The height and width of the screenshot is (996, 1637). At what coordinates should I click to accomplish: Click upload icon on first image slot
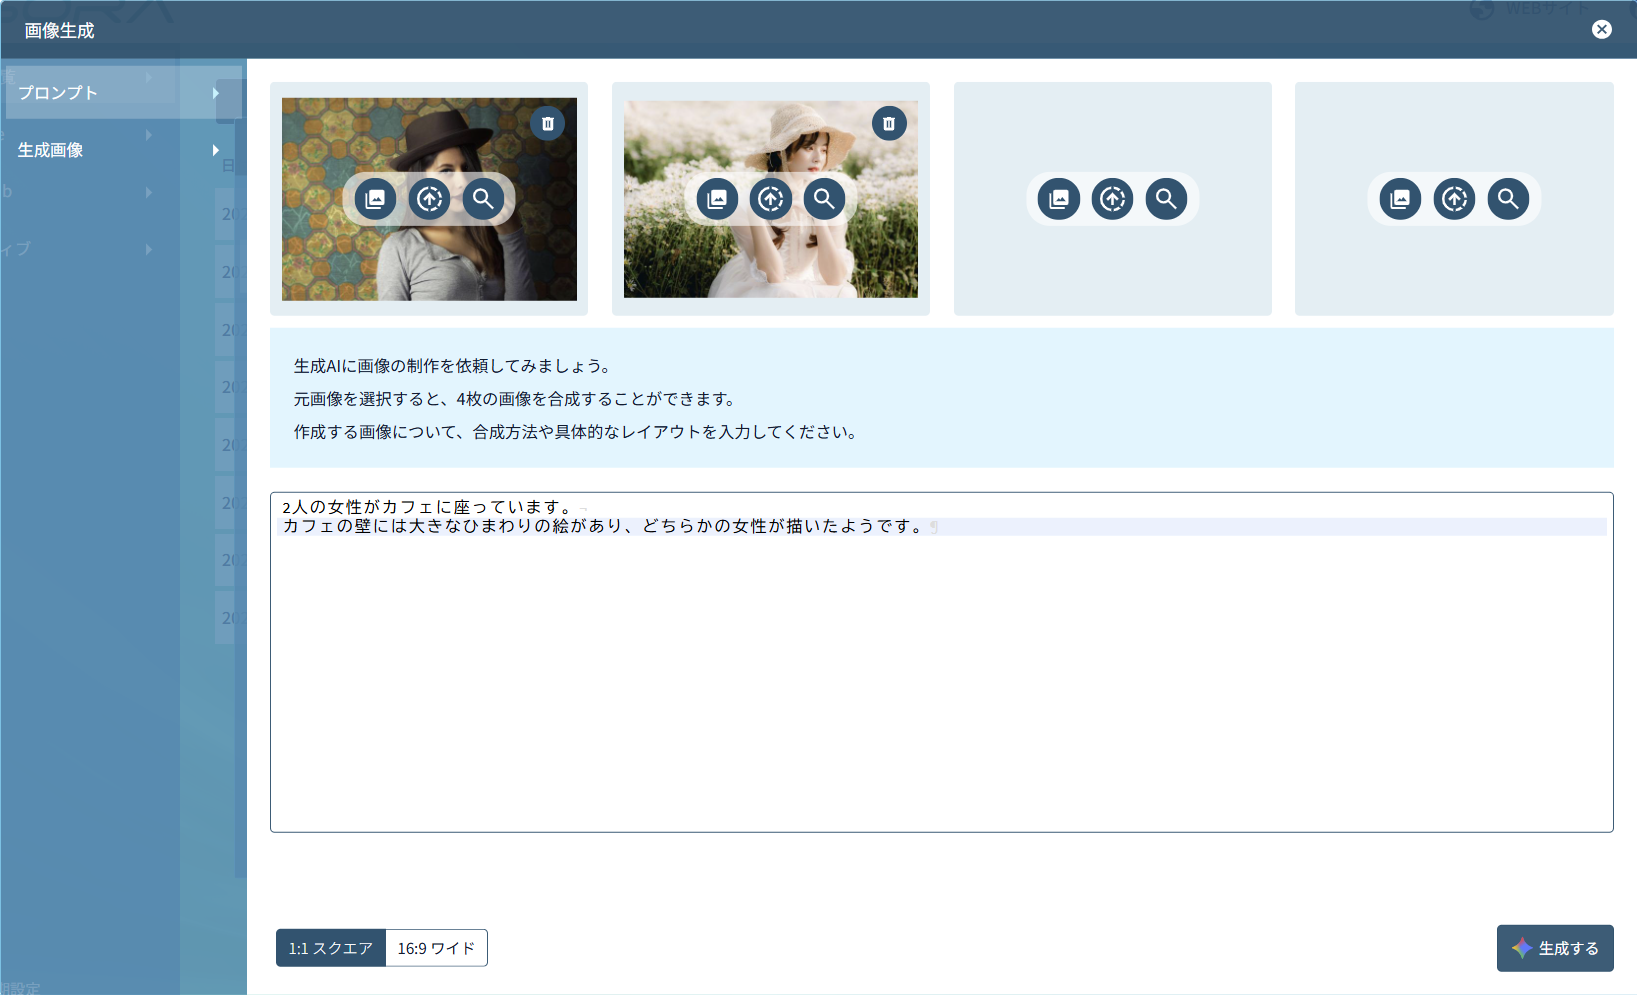[429, 199]
